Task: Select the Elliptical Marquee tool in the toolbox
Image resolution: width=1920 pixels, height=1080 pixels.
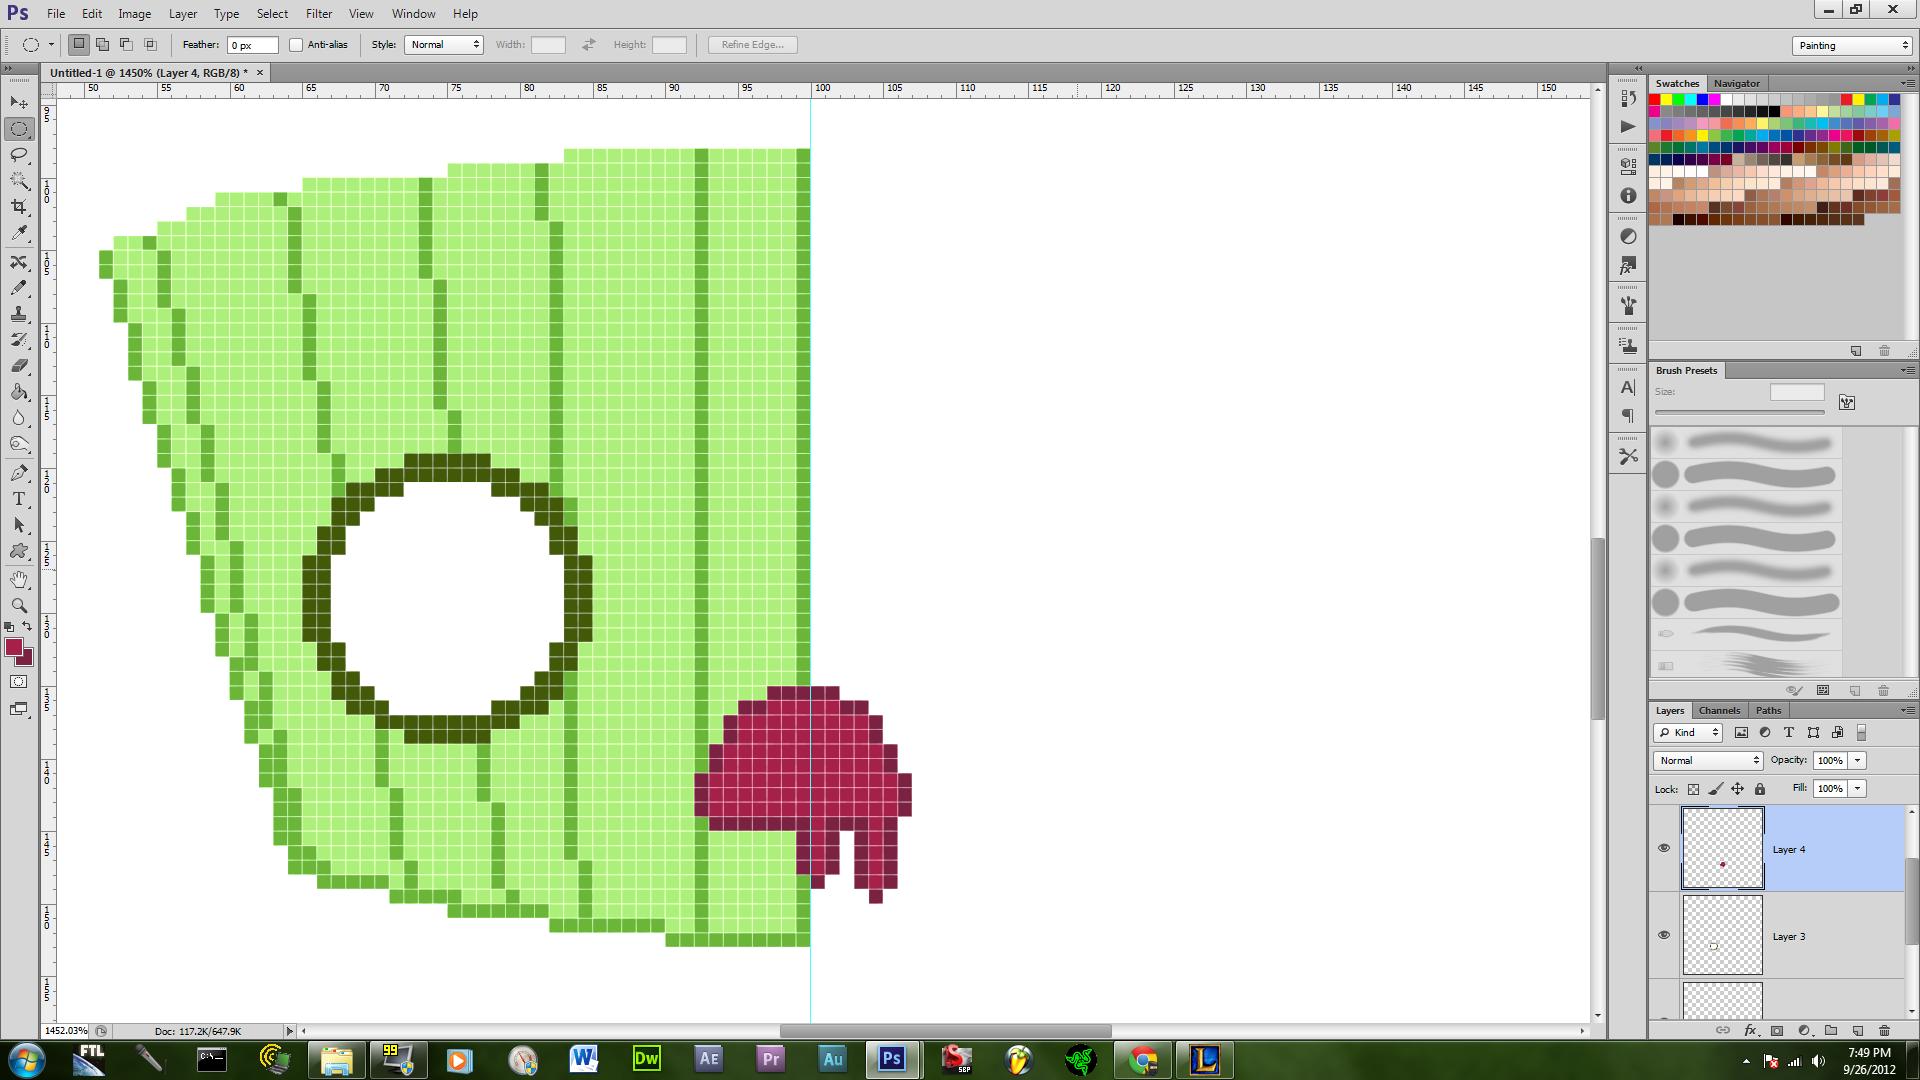Action: [x=19, y=129]
